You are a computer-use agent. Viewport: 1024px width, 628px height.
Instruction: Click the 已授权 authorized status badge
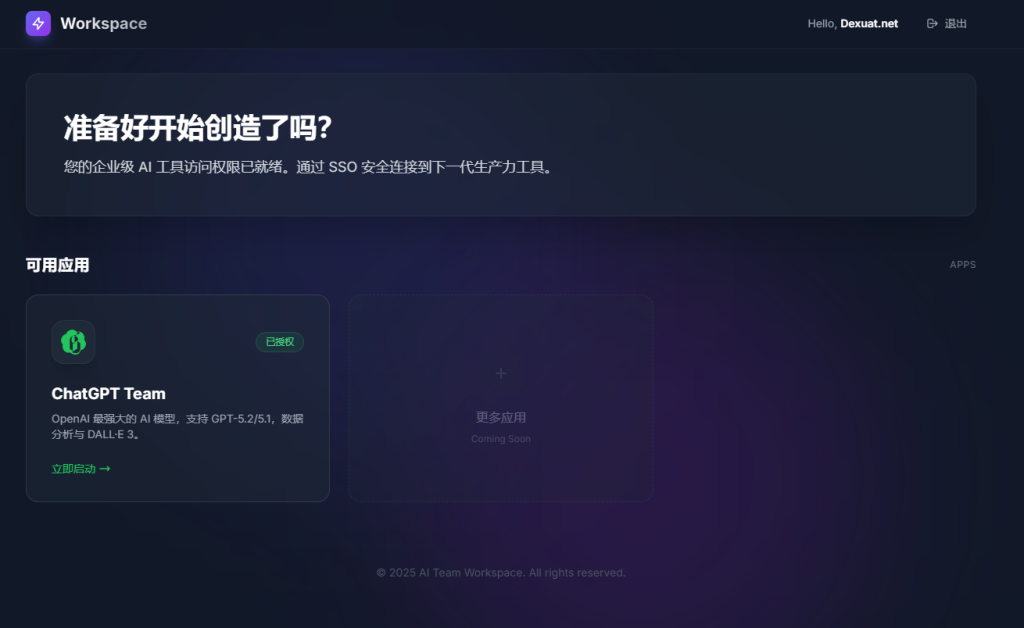[x=279, y=342]
